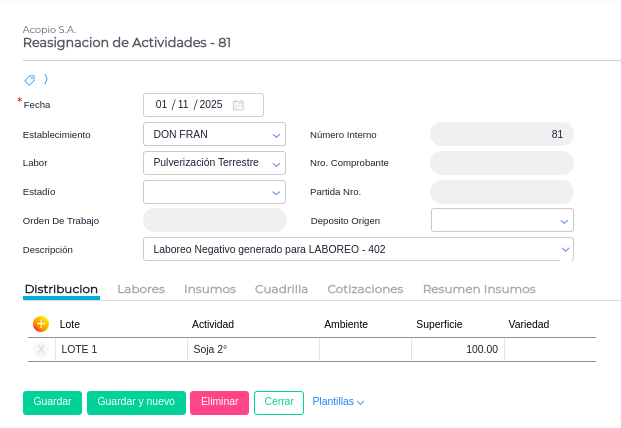Add a new row with the orange plus icon
The height and width of the screenshot is (428, 621).
[41, 324]
